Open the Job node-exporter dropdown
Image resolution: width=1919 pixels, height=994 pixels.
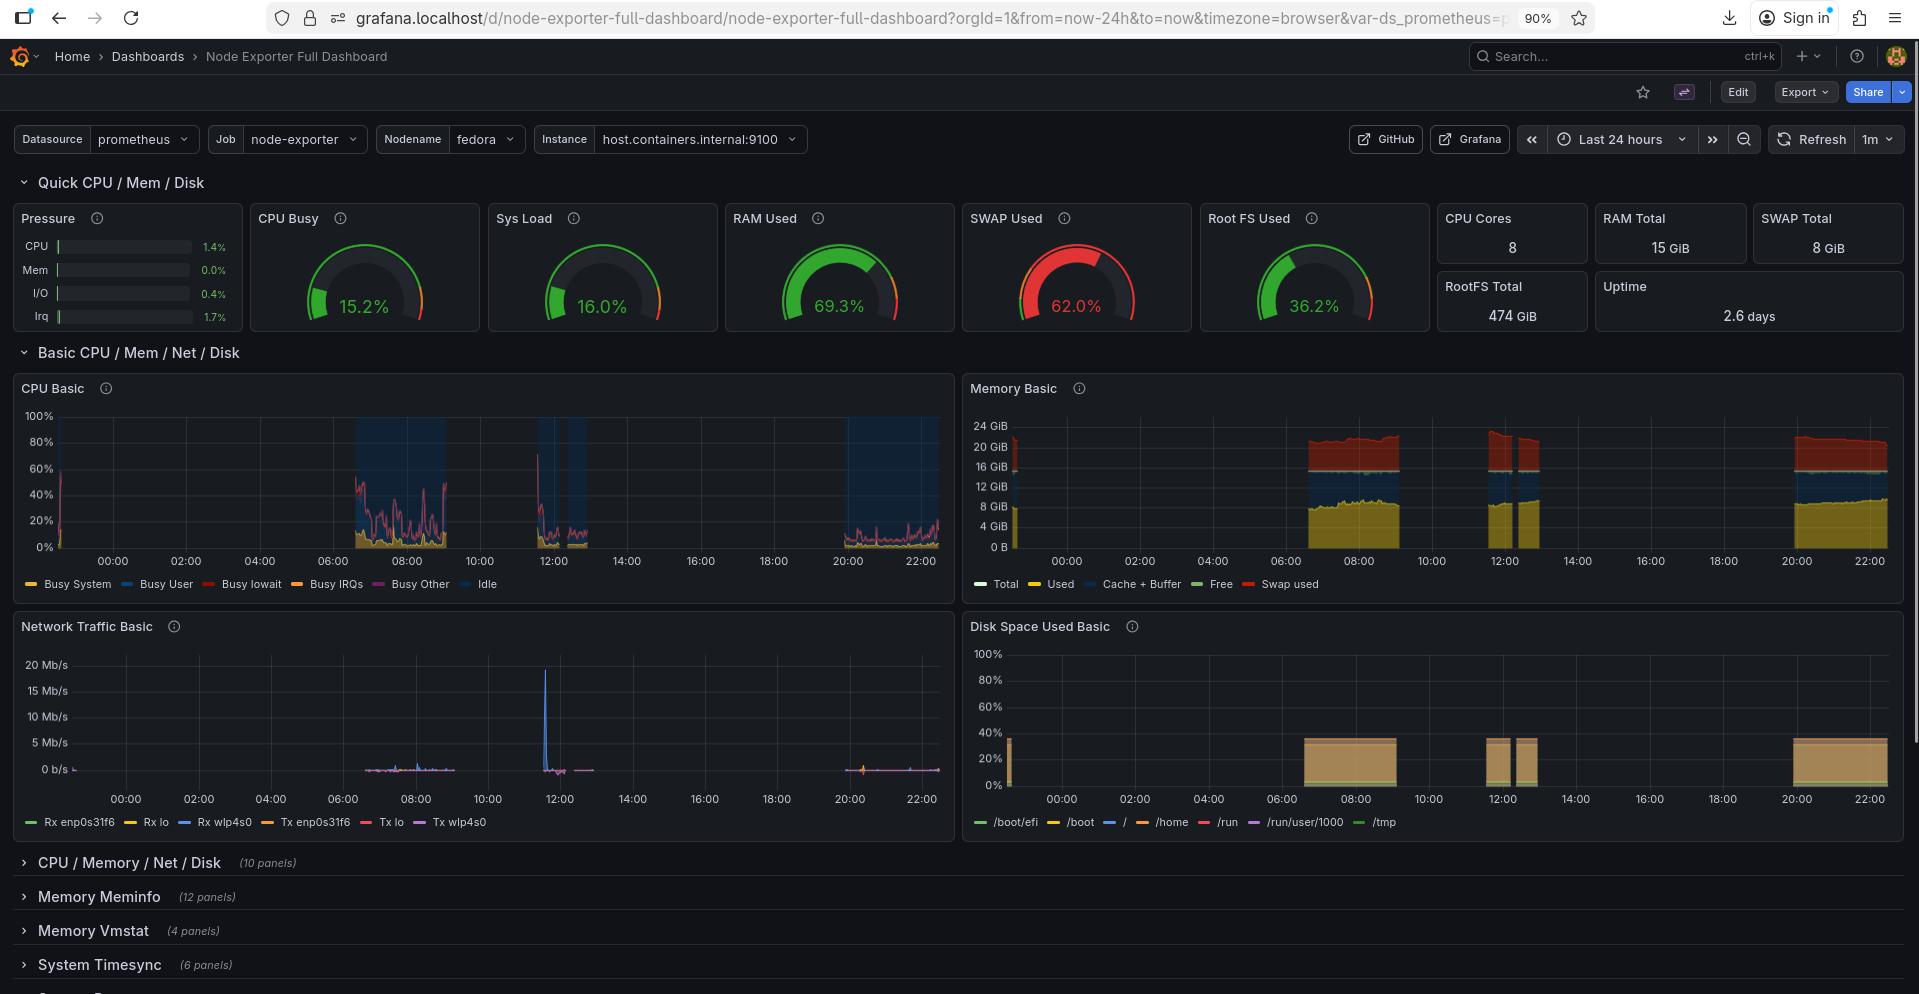pos(305,140)
